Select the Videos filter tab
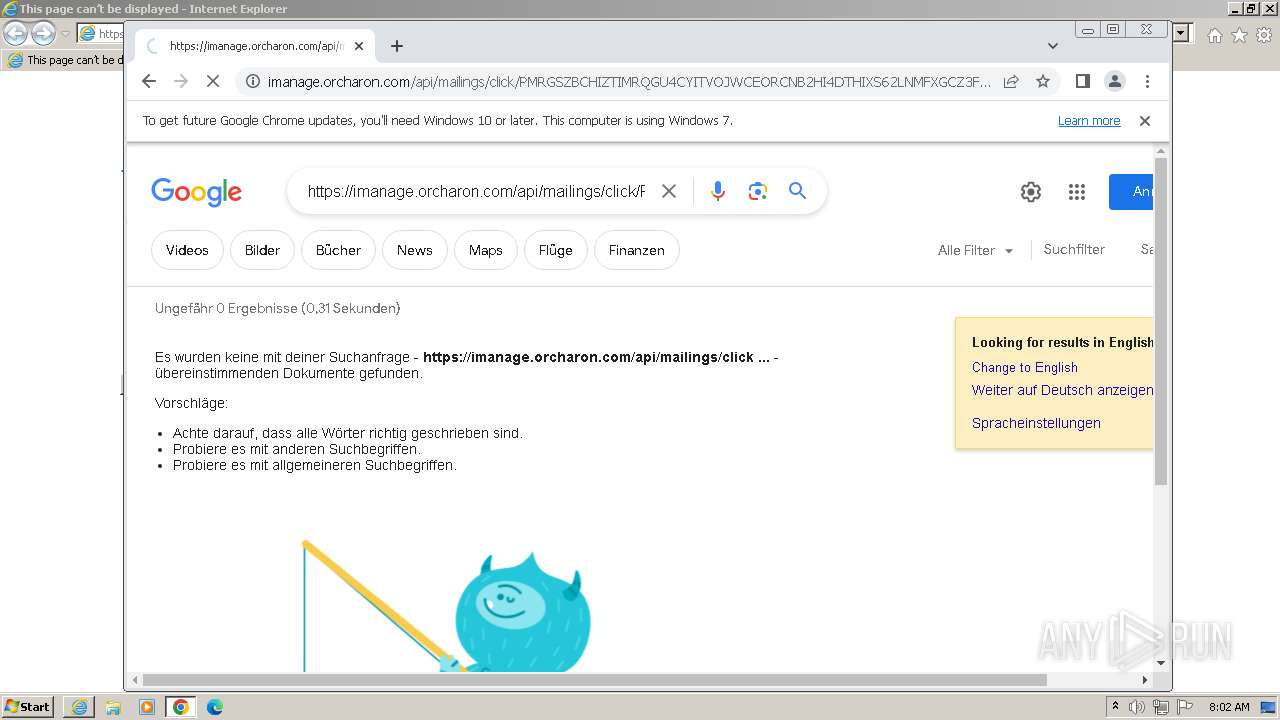The height and width of the screenshot is (720, 1280). click(187, 250)
